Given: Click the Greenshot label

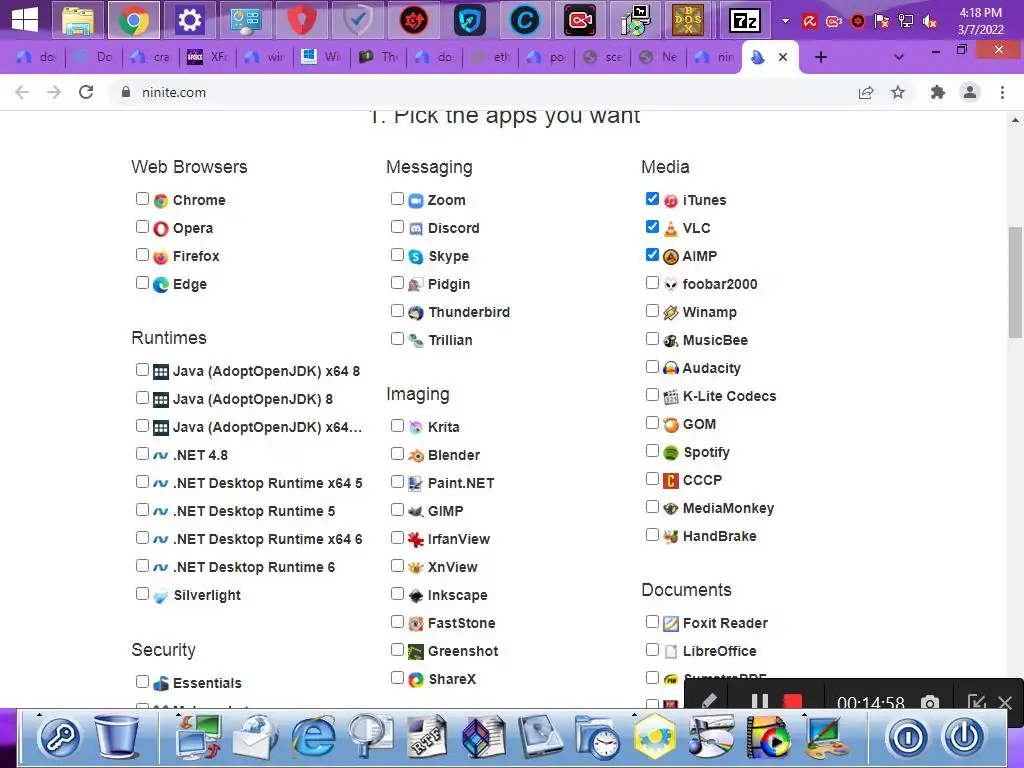Looking at the screenshot, I should (x=463, y=651).
